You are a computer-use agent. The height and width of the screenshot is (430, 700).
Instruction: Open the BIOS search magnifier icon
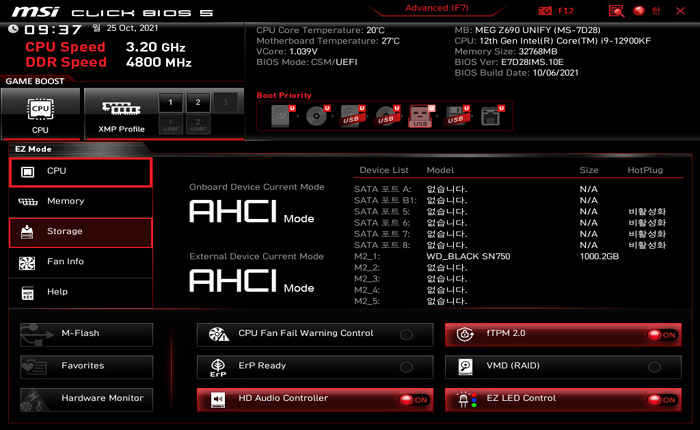(616, 10)
